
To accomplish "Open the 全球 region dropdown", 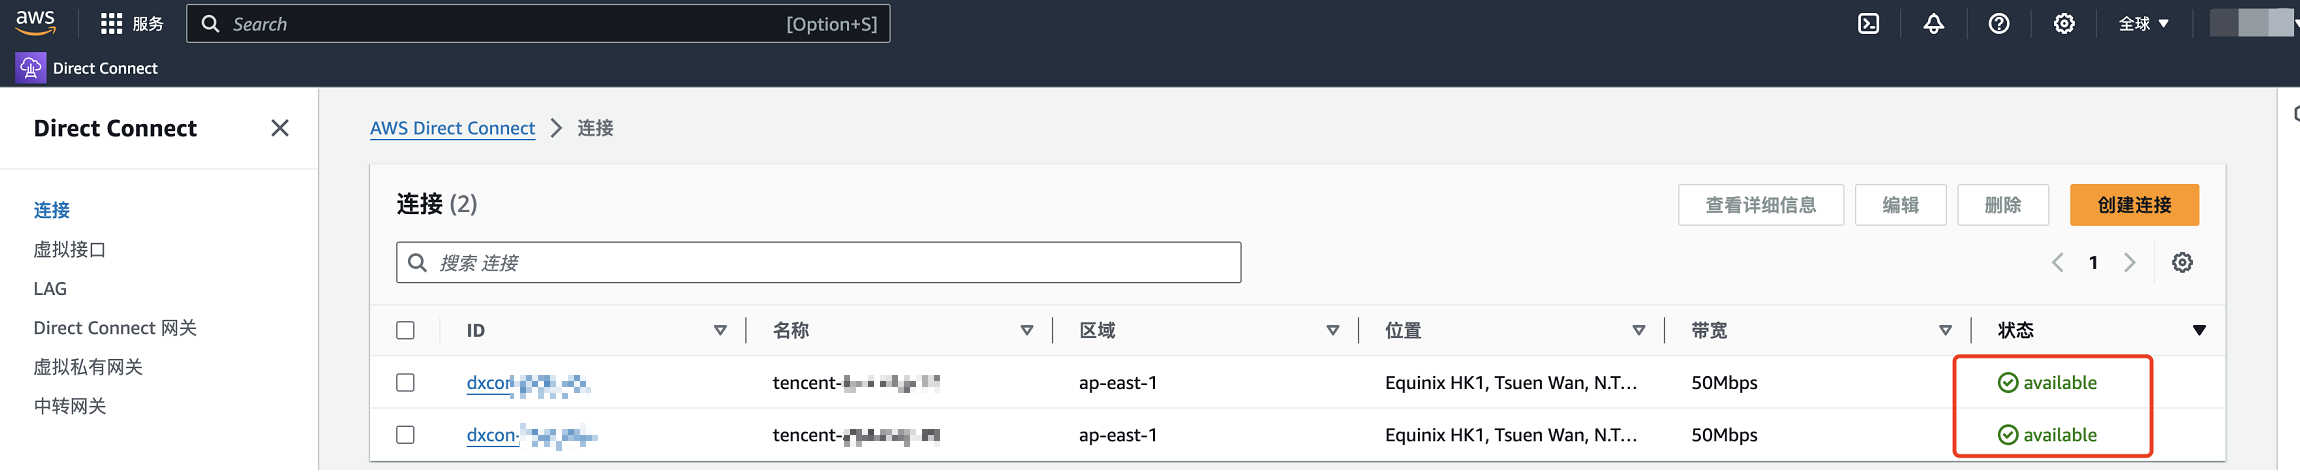I will click(2143, 24).
